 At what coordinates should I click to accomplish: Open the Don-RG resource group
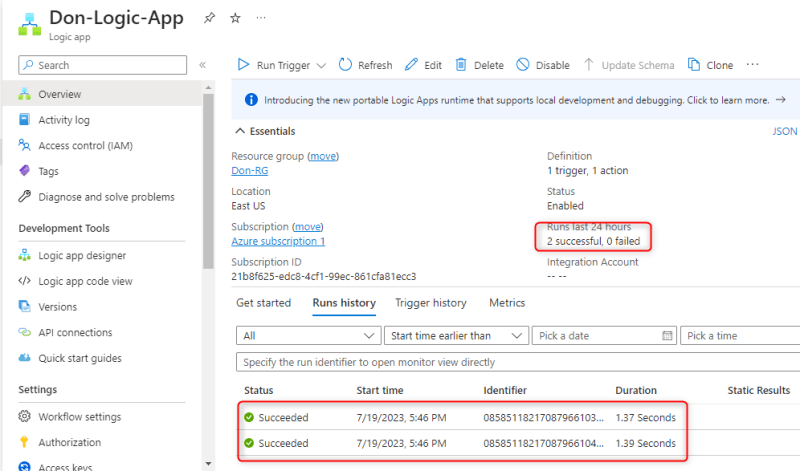click(x=249, y=170)
